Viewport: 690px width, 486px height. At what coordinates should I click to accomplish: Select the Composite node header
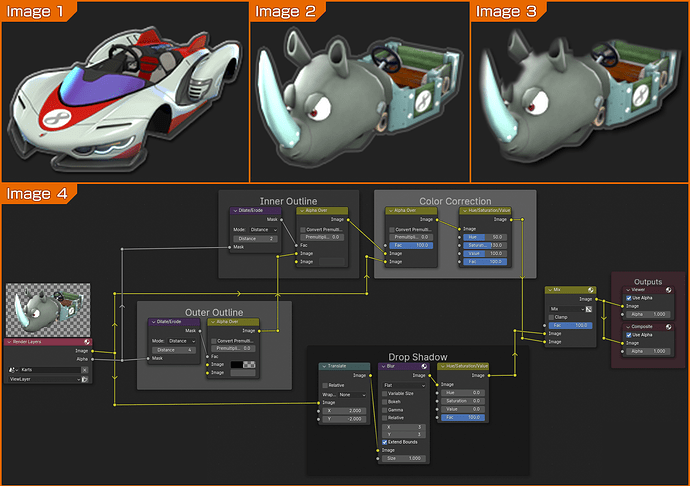click(648, 327)
